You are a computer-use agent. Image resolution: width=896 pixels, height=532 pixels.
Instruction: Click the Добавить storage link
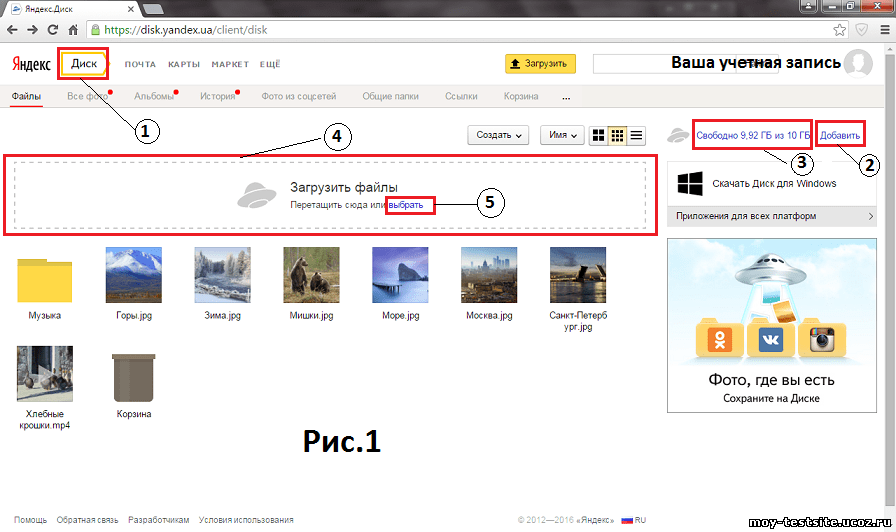(x=840, y=135)
